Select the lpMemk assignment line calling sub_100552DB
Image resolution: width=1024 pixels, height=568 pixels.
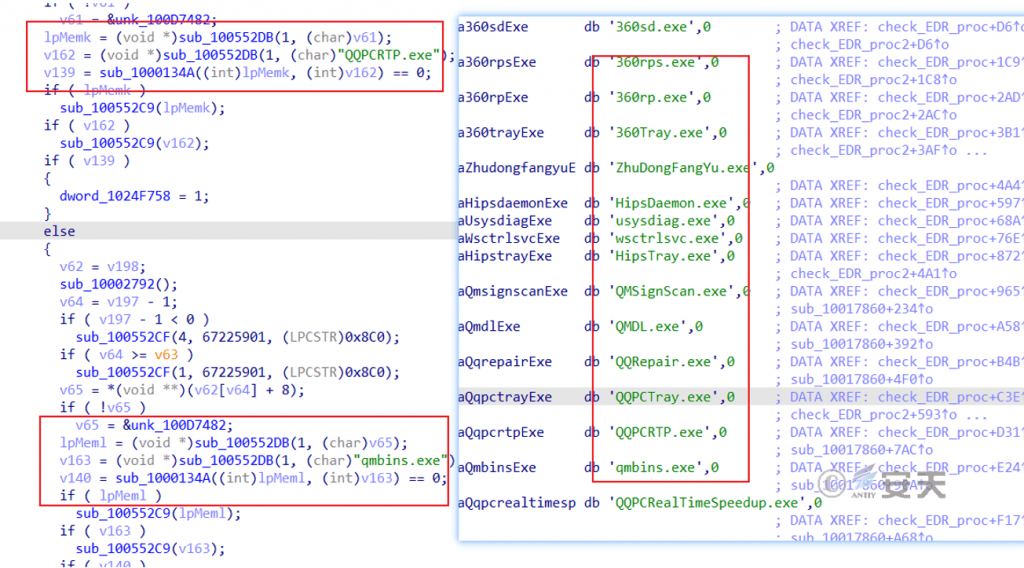(x=218, y=37)
